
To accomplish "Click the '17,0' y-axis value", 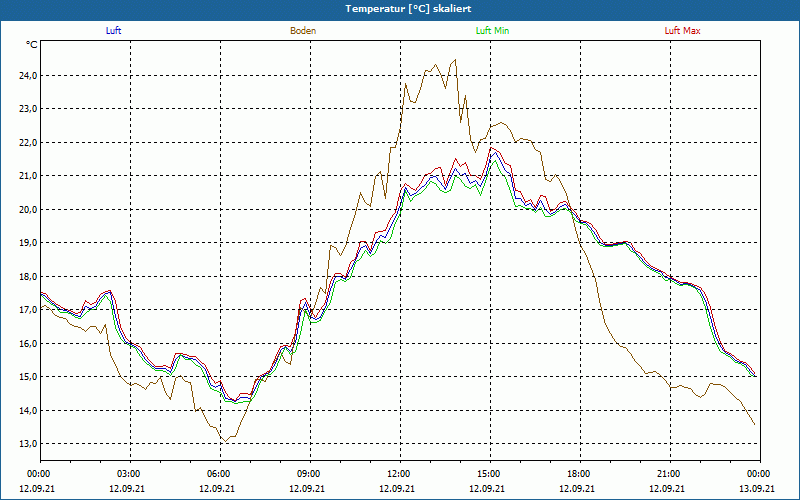I will tap(29, 310).
